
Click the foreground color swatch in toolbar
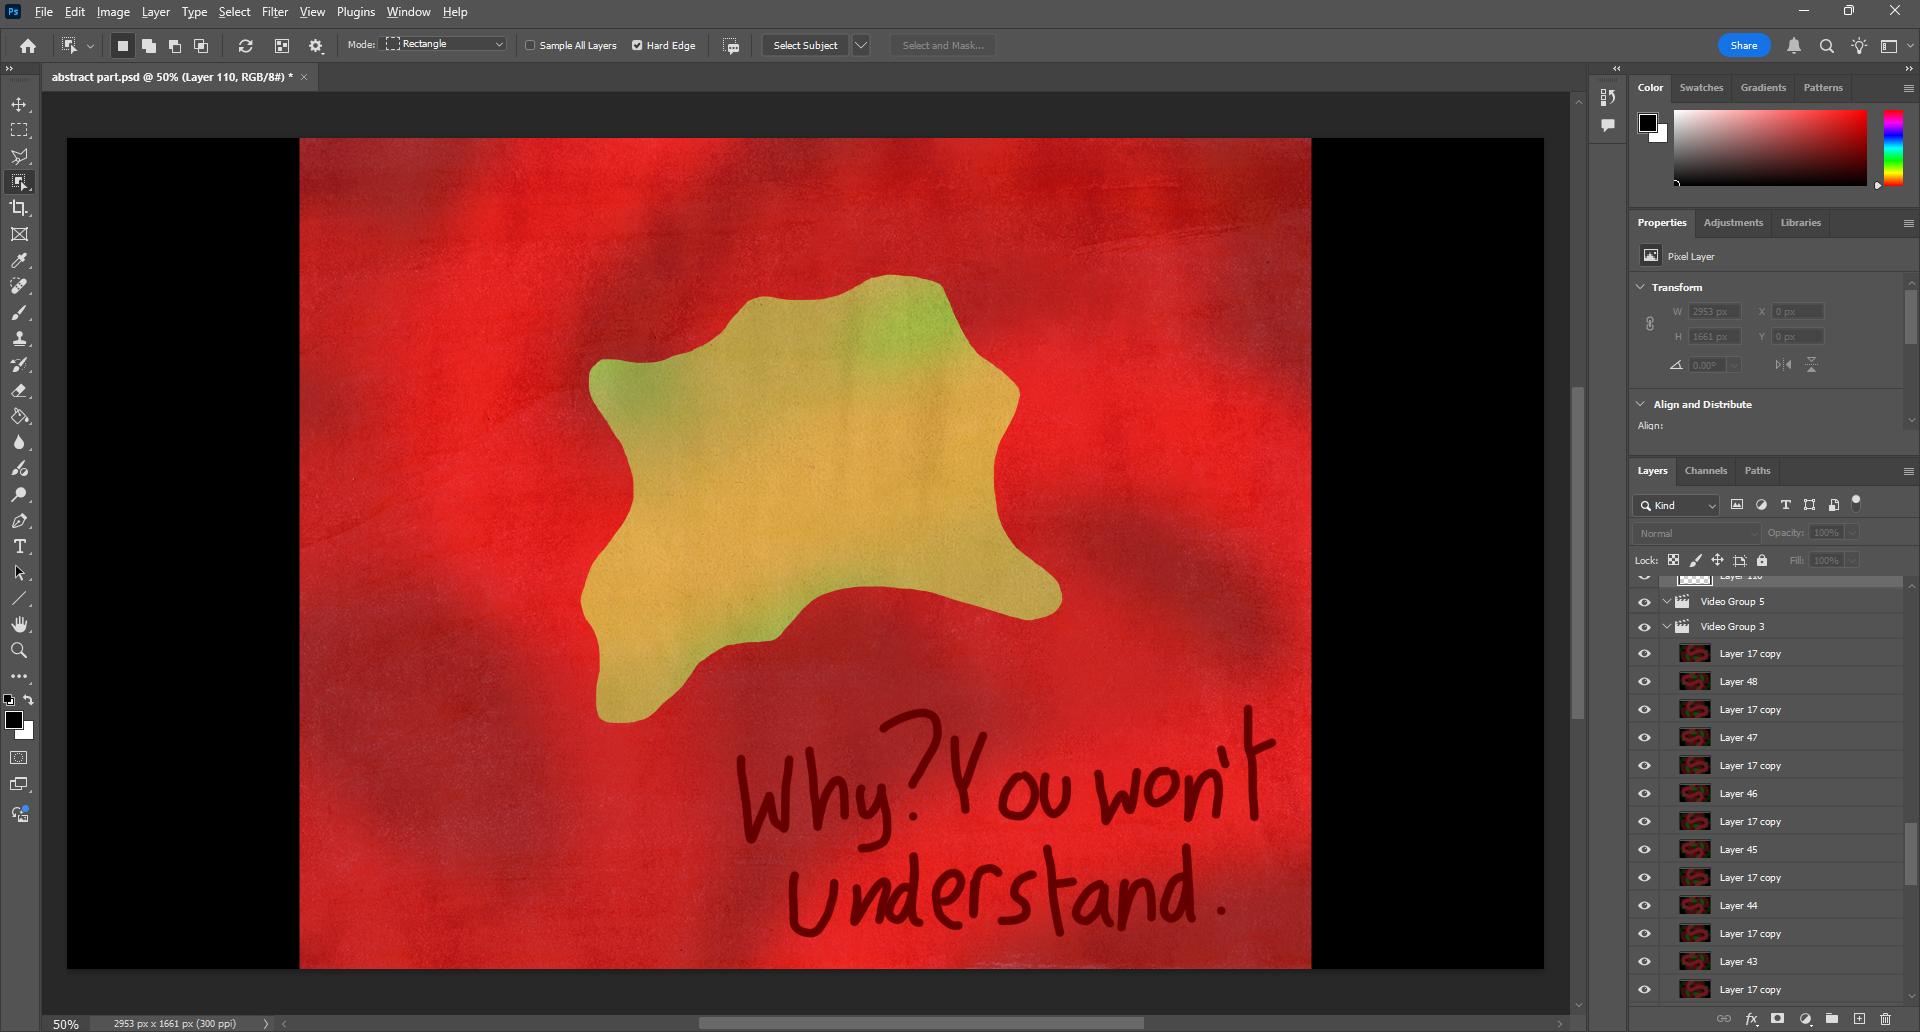[14, 720]
